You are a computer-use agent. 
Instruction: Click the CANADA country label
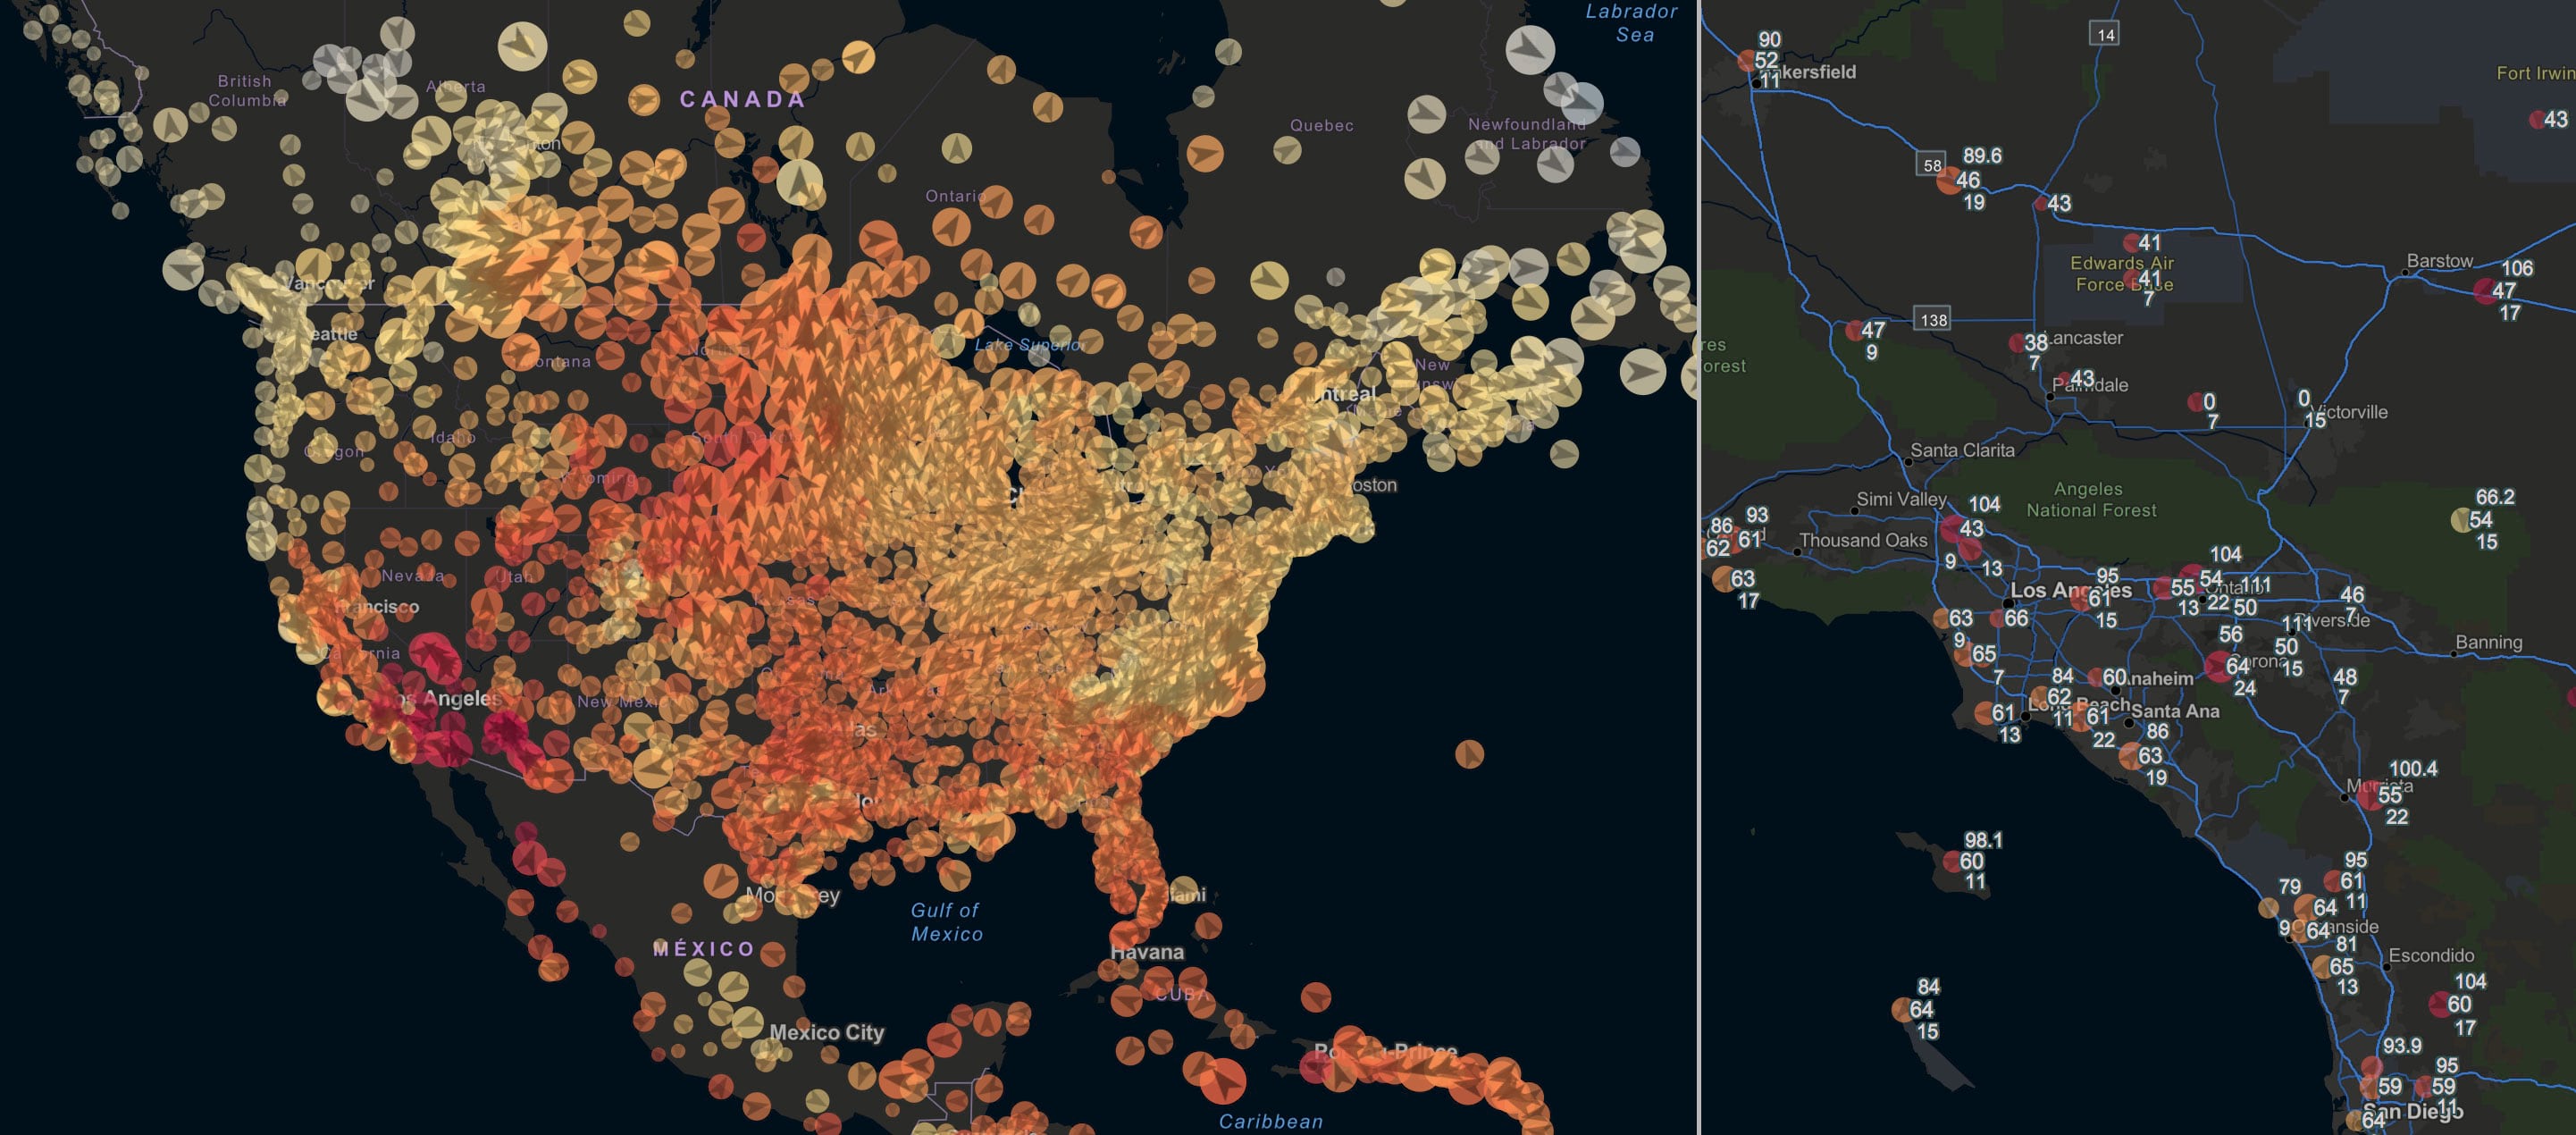pyautogui.click(x=742, y=99)
